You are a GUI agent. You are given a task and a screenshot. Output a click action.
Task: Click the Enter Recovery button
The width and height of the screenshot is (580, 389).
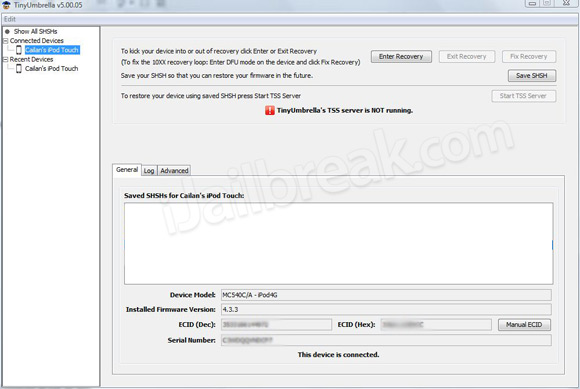tap(401, 57)
